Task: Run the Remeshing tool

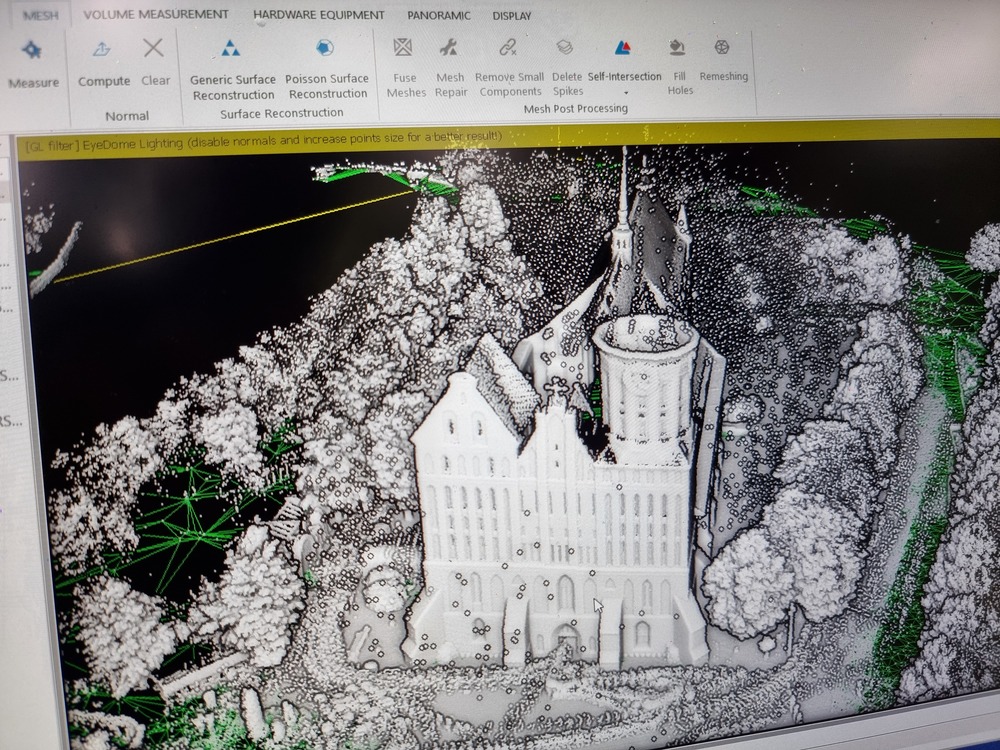Action: (722, 48)
